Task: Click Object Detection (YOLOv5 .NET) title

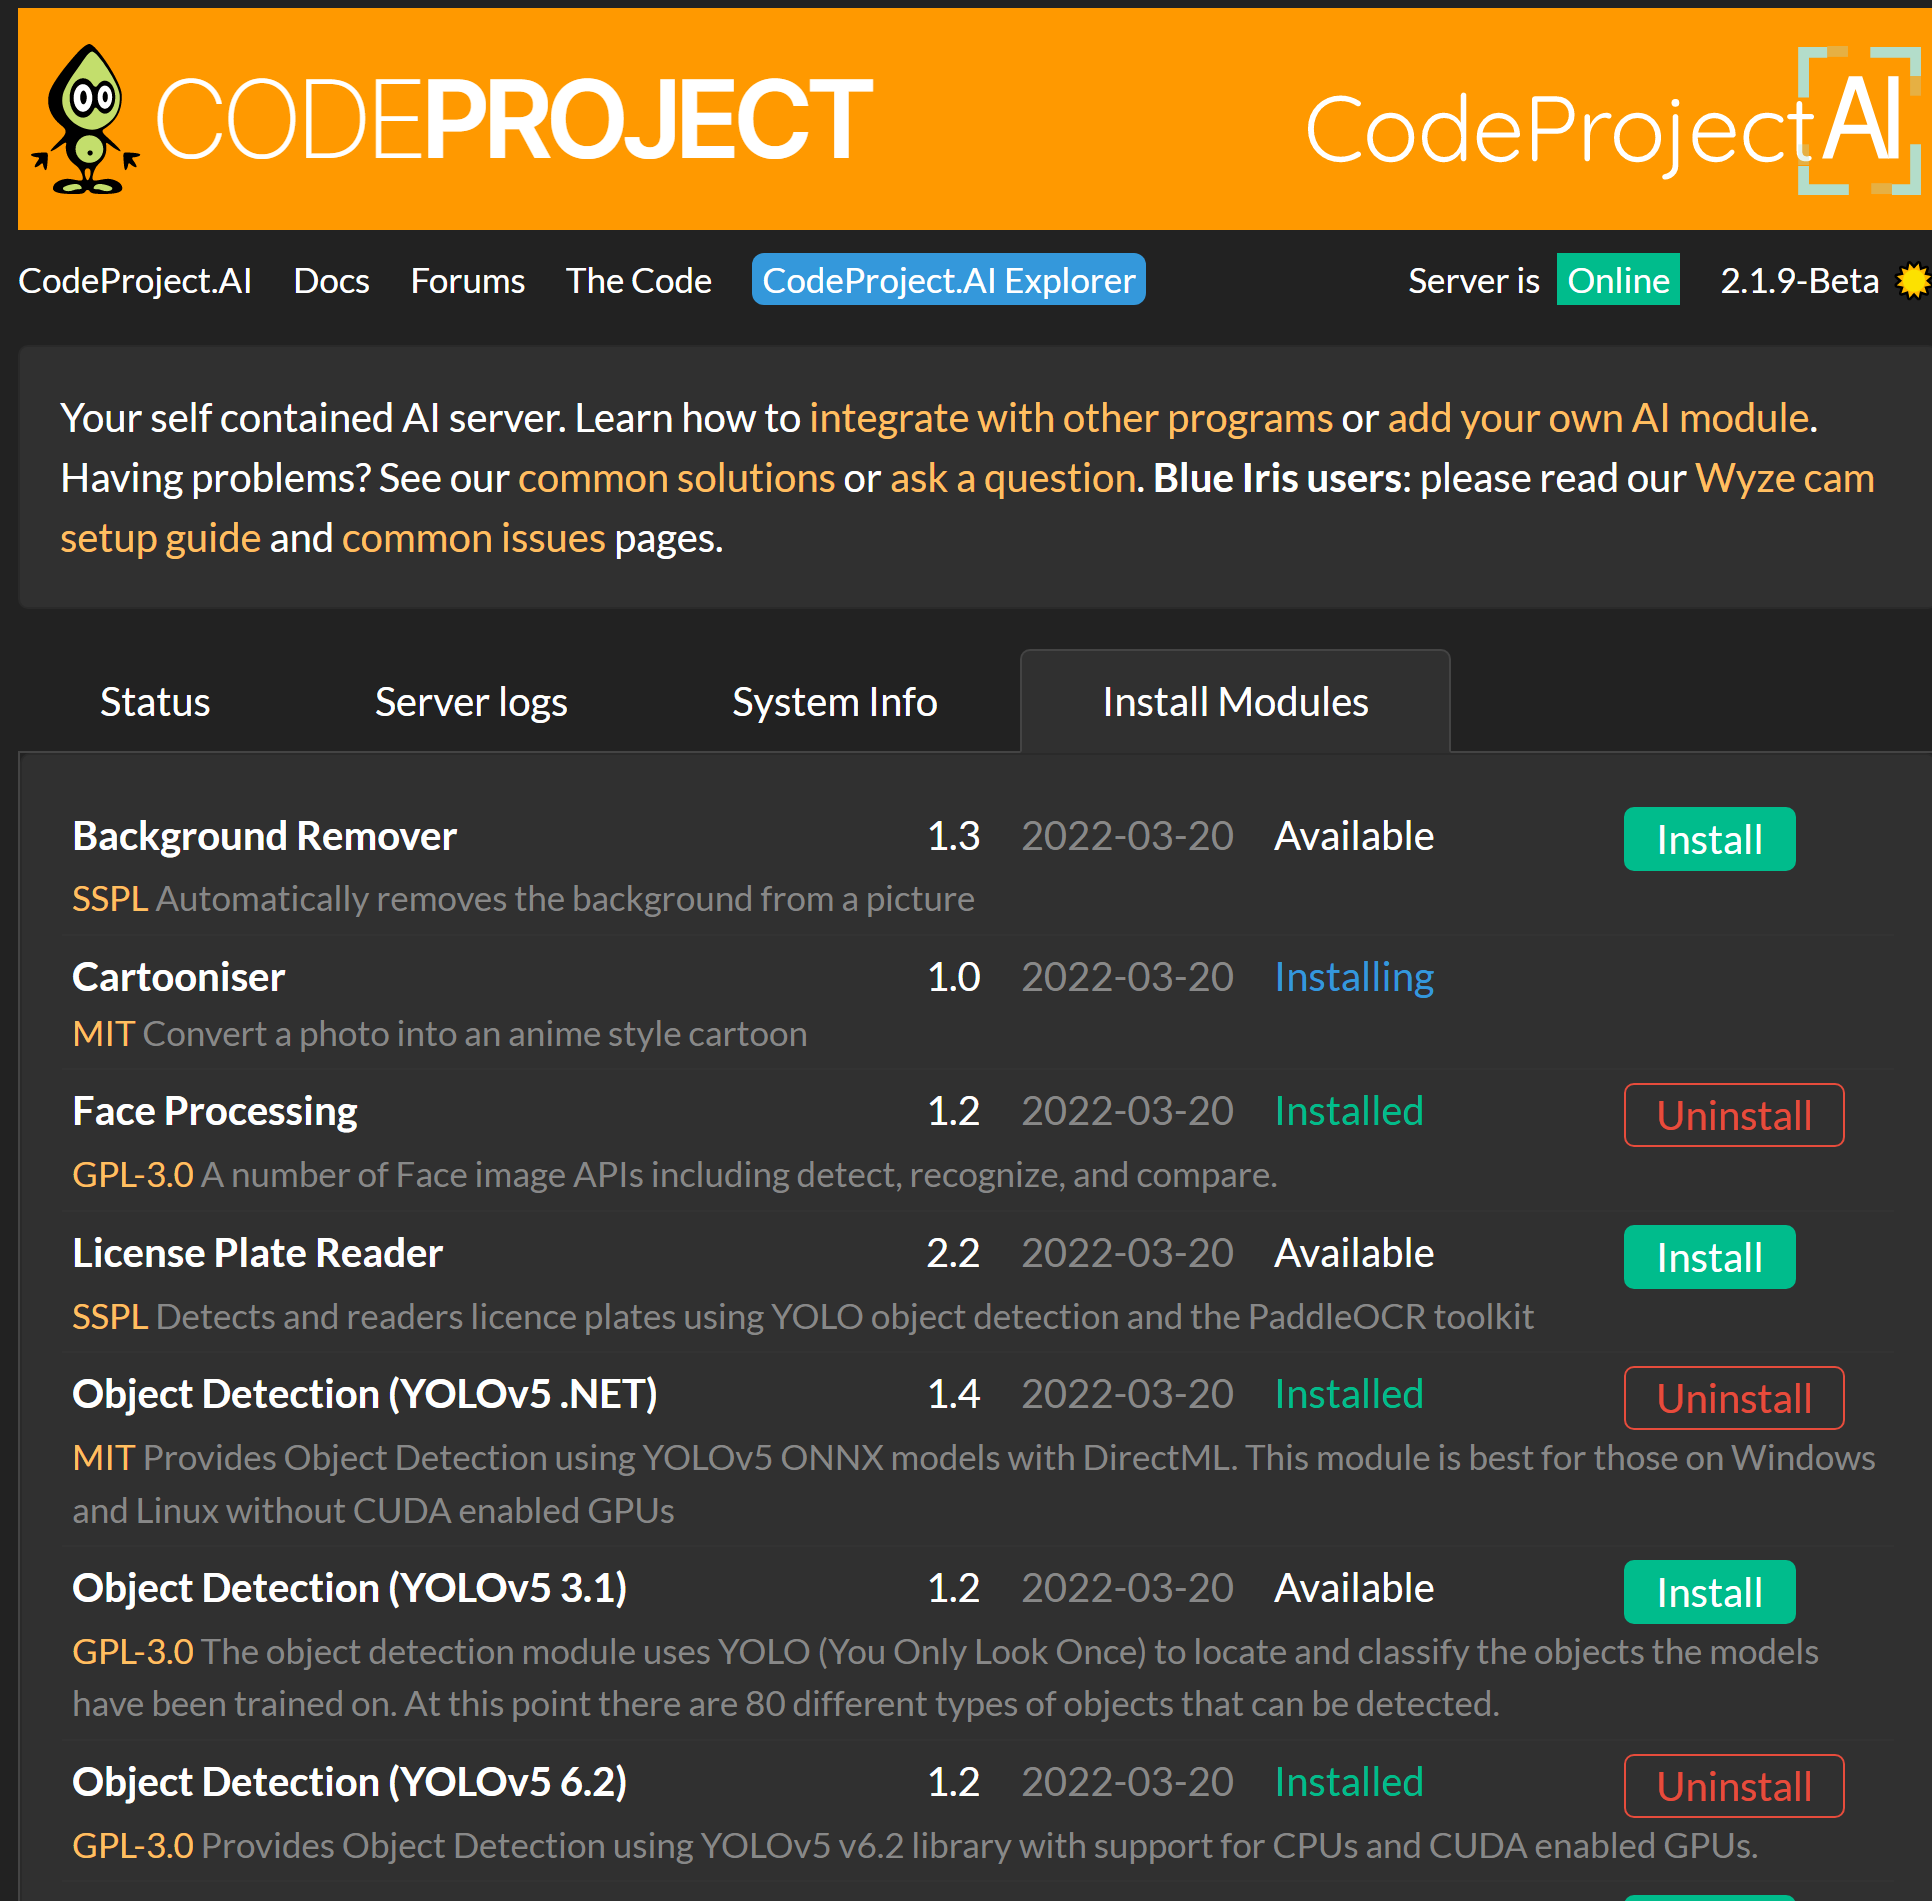Action: pyautogui.click(x=365, y=1394)
